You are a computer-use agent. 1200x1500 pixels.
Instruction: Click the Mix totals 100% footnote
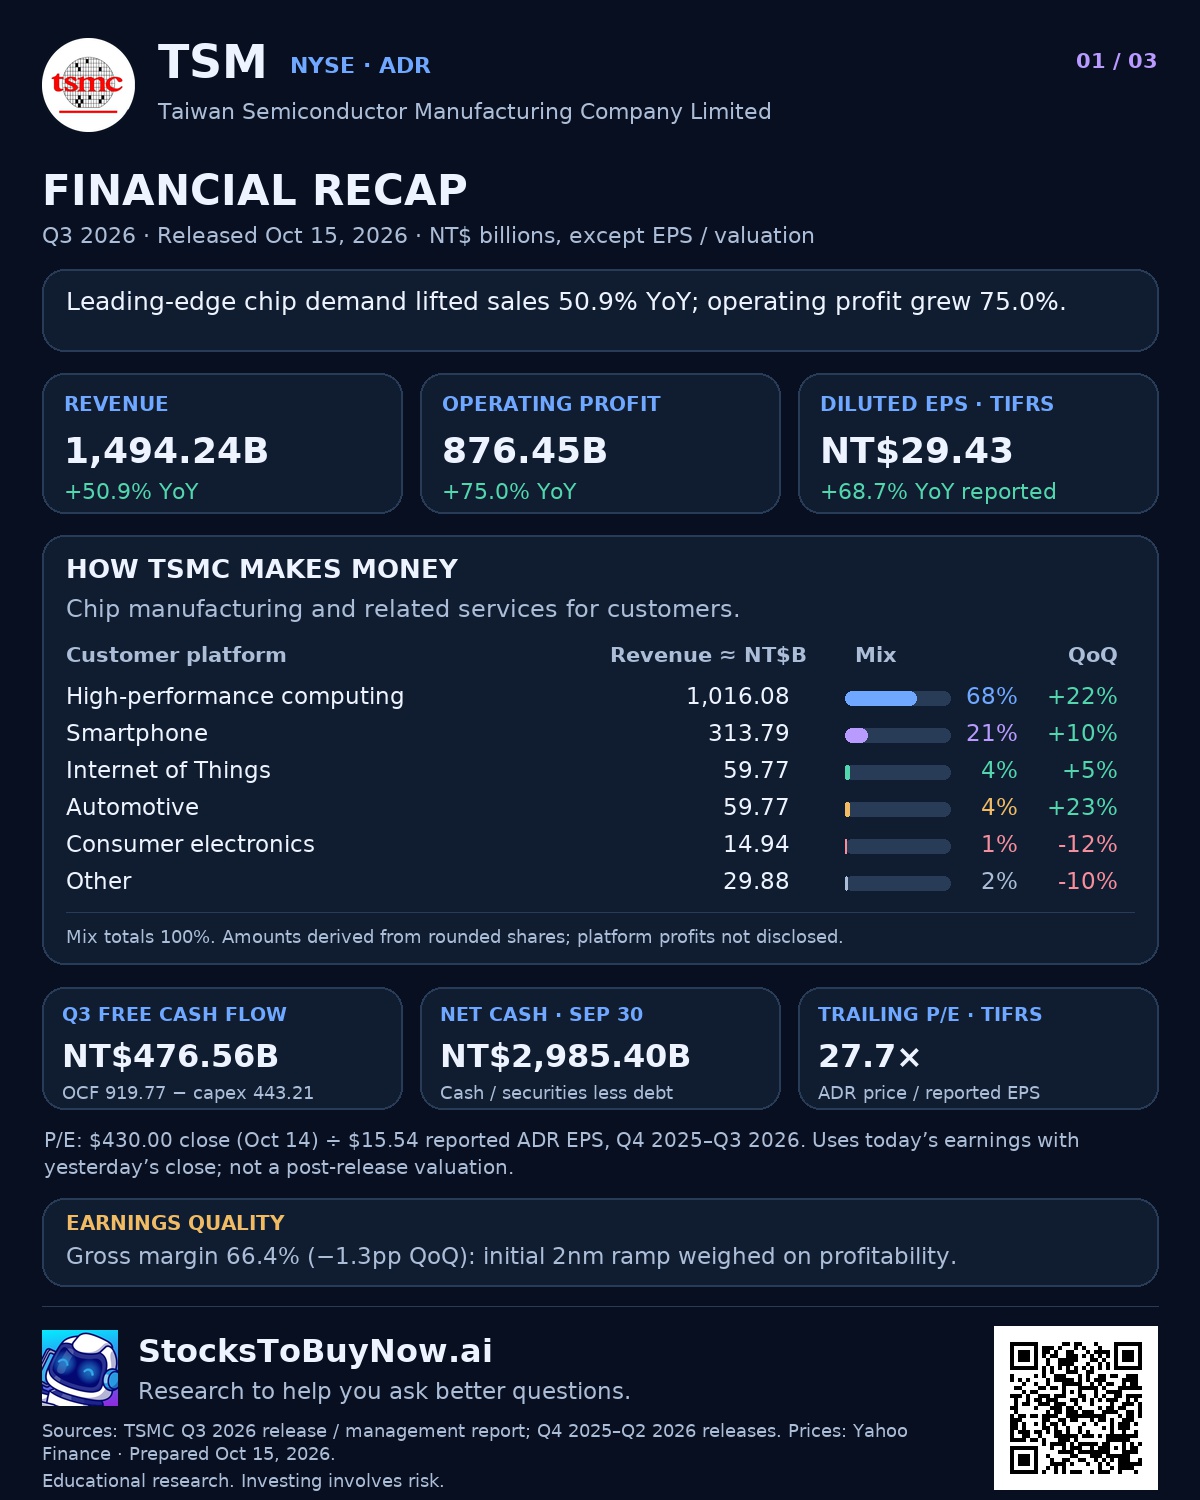[x=454, y=937]
